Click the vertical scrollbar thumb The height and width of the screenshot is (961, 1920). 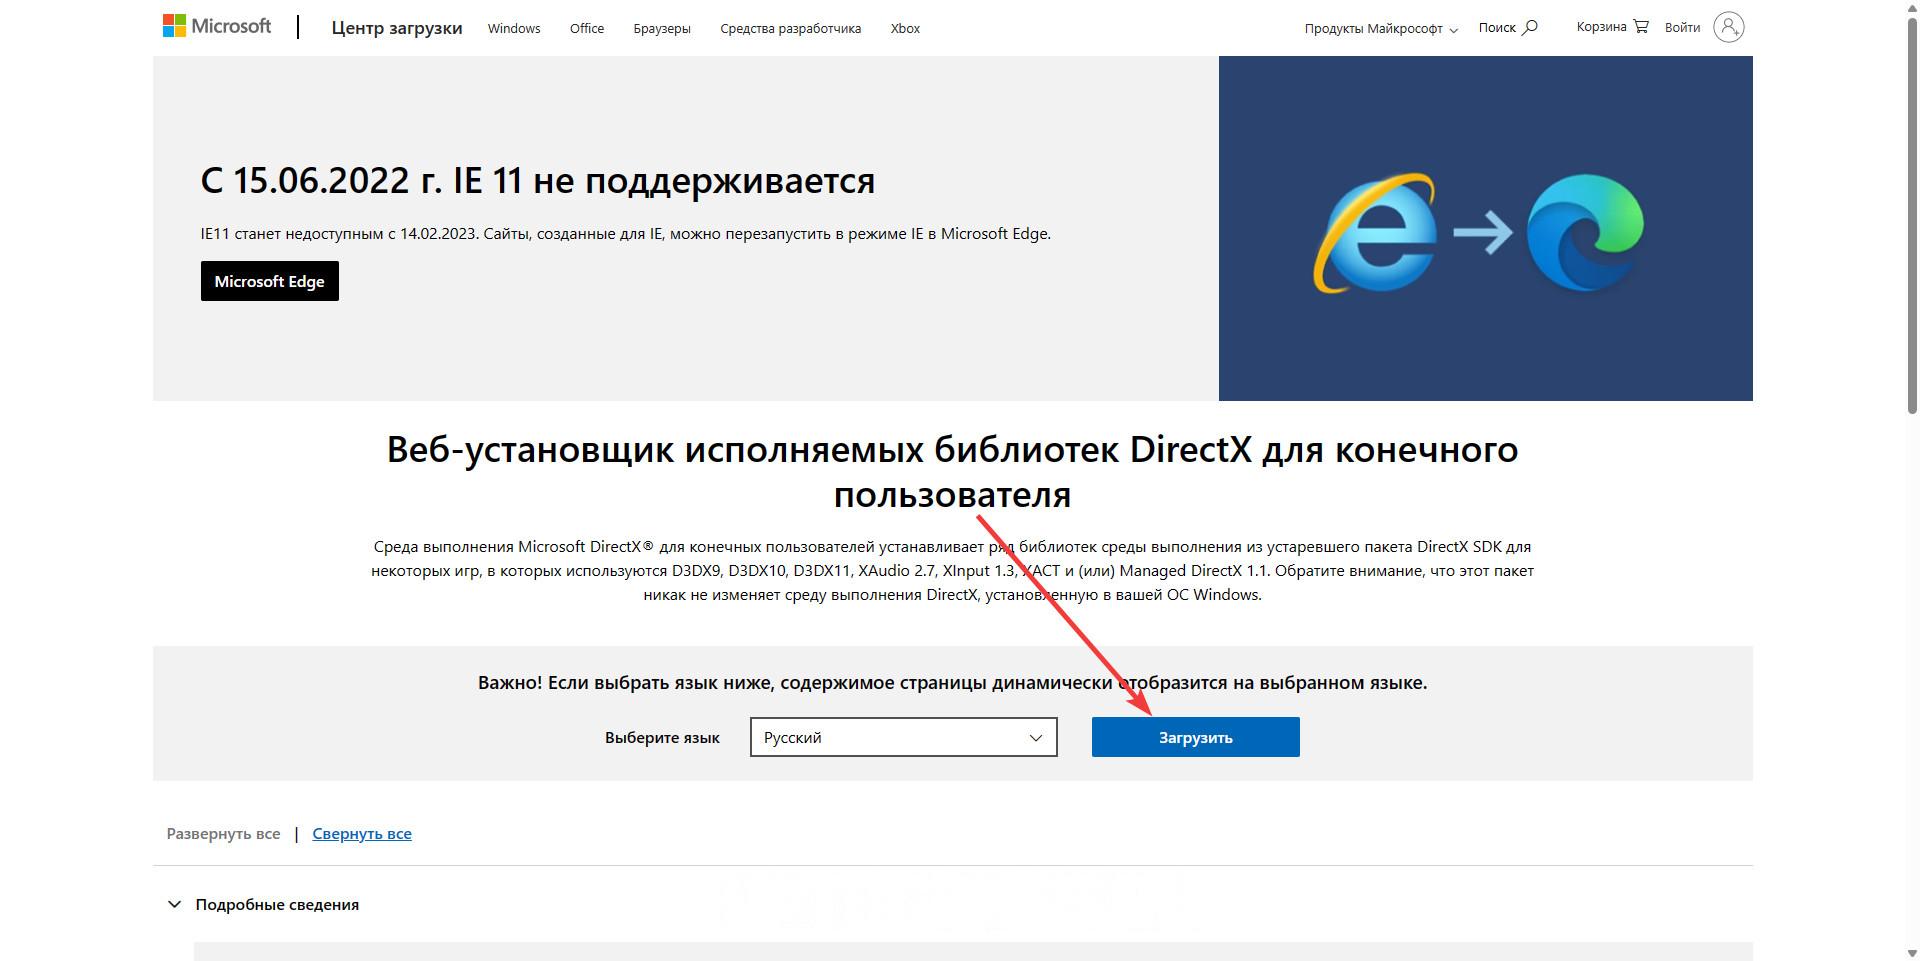point(1912,214)
